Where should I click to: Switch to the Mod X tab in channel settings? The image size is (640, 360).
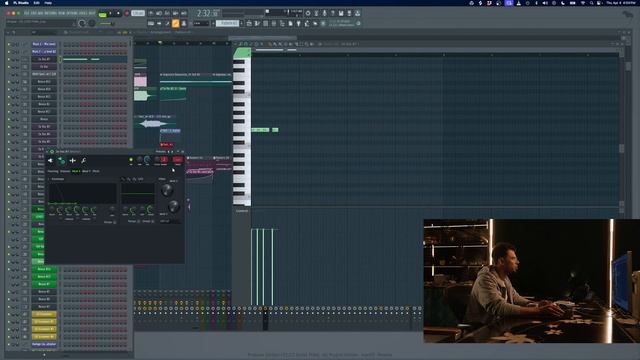pos(76,171)
